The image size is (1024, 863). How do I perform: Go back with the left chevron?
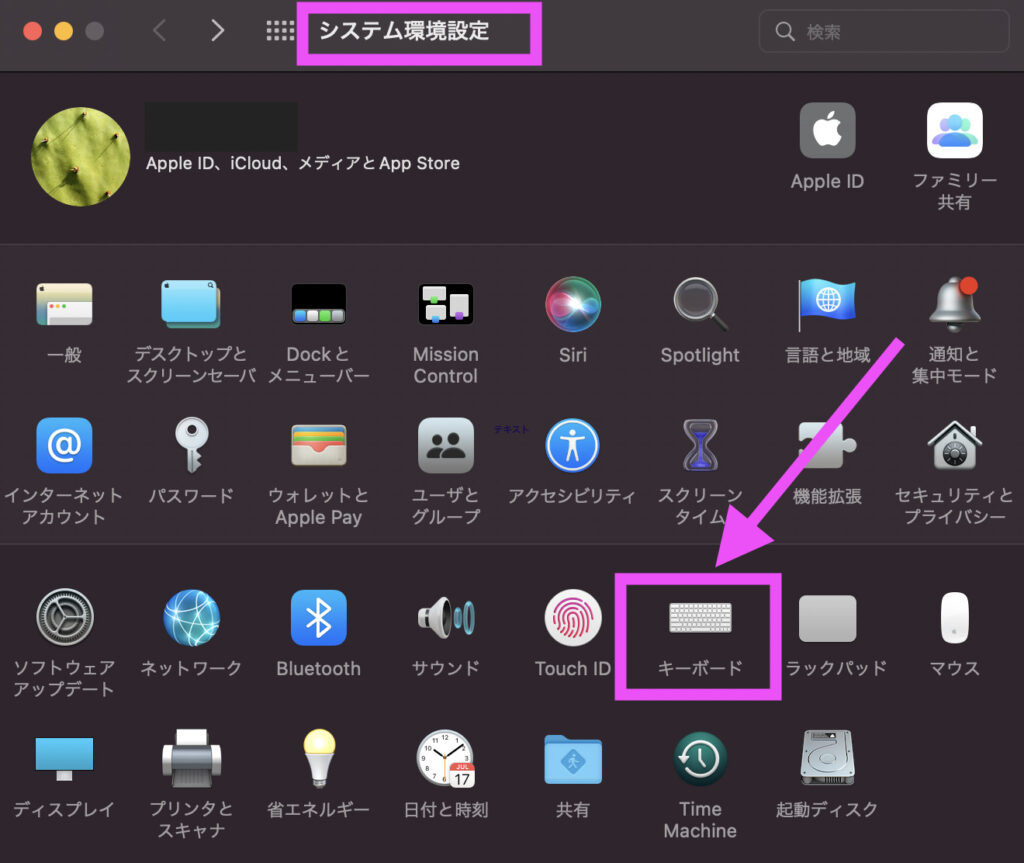[159, 31]
